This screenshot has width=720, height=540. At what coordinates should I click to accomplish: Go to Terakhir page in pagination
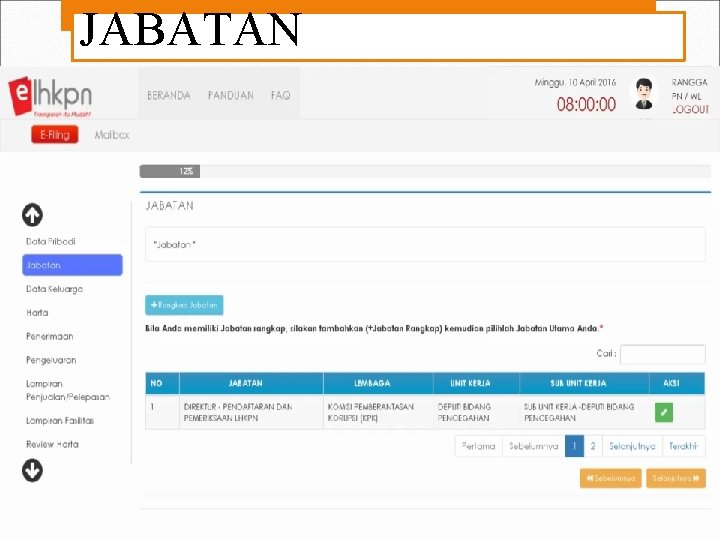(x=684, y=446)
